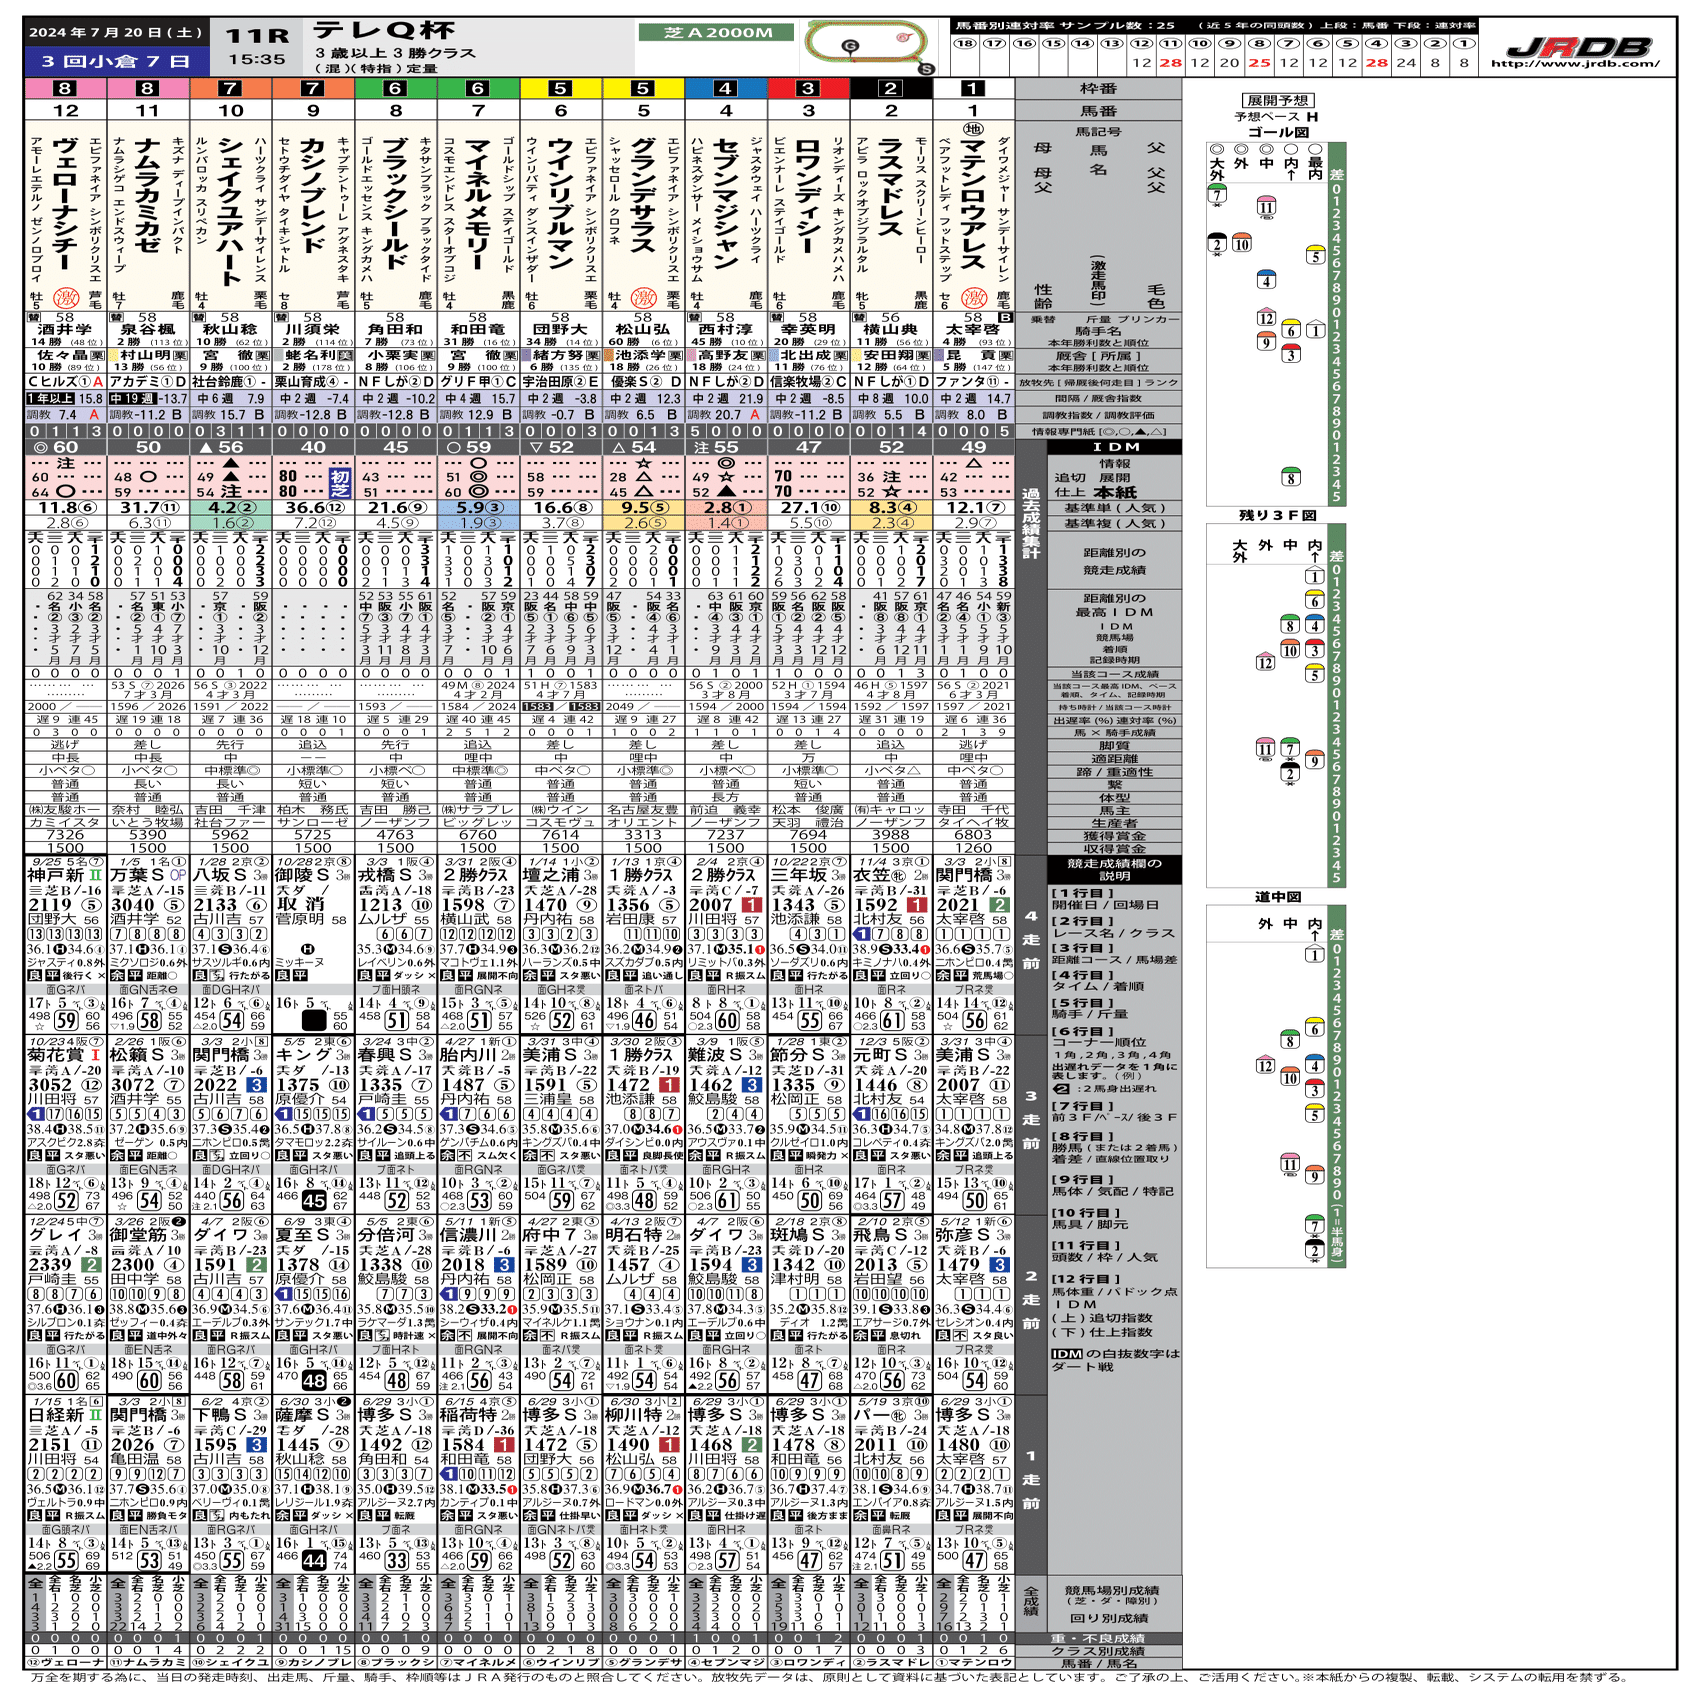Click jockey name 太宰啓 under マテンロウアレス

tap(972, 329)
